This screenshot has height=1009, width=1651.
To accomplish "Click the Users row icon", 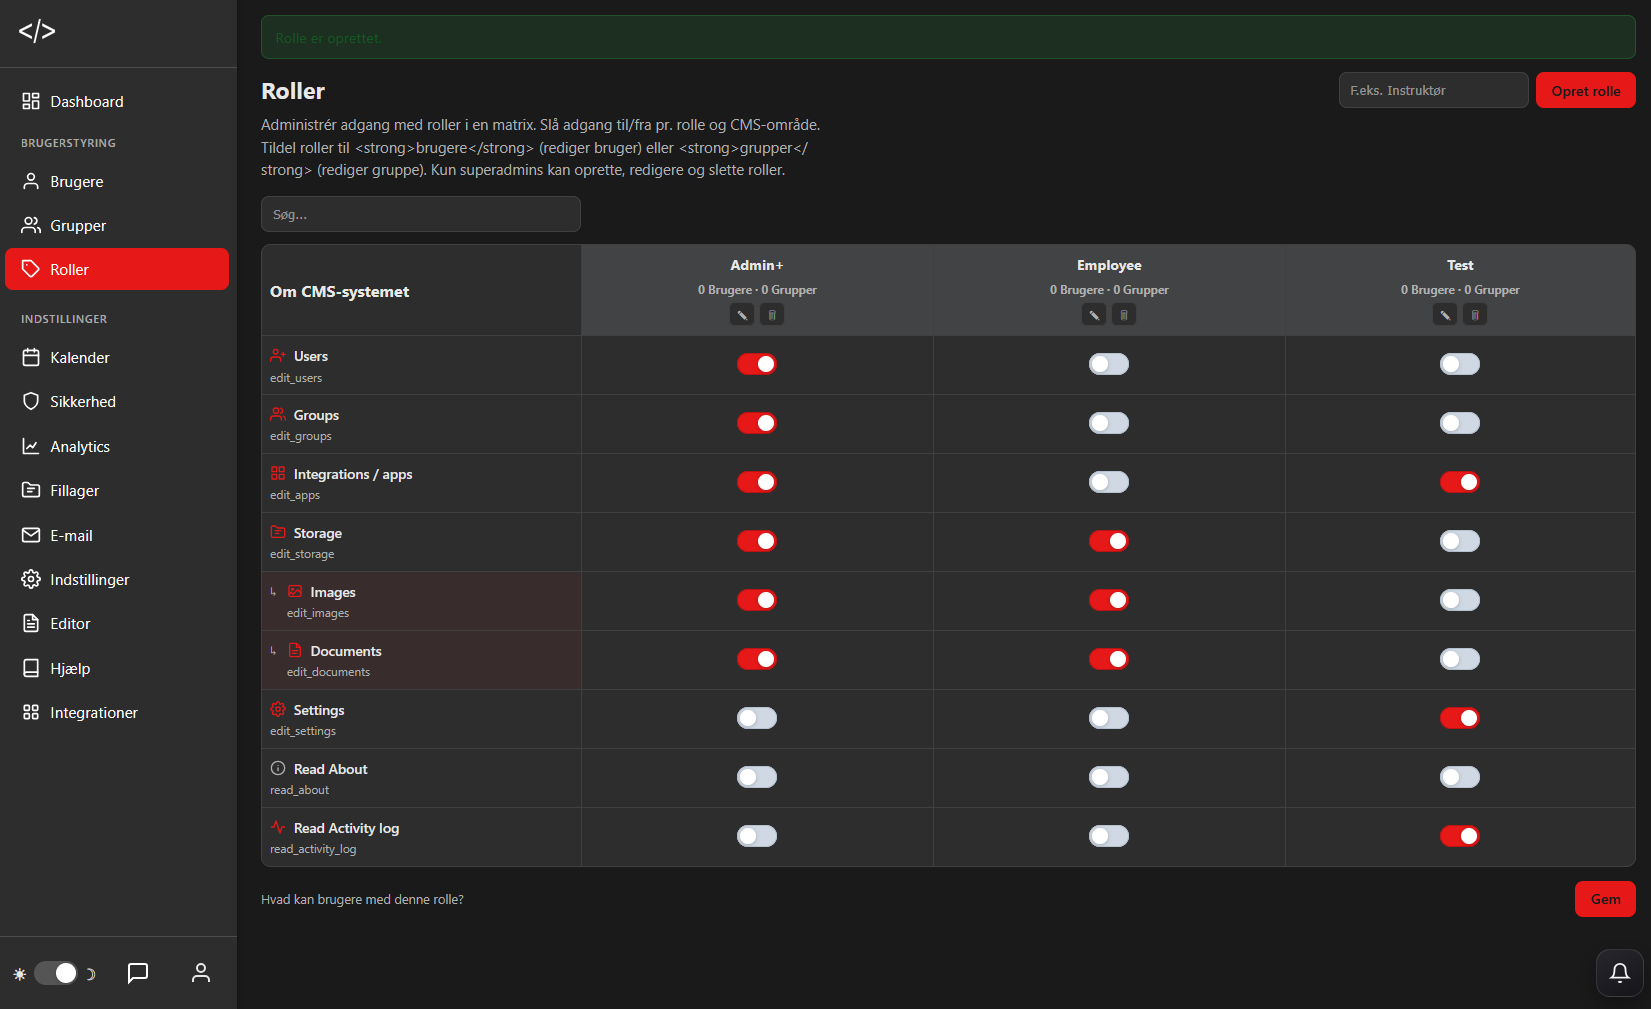I will pos(278,356).
